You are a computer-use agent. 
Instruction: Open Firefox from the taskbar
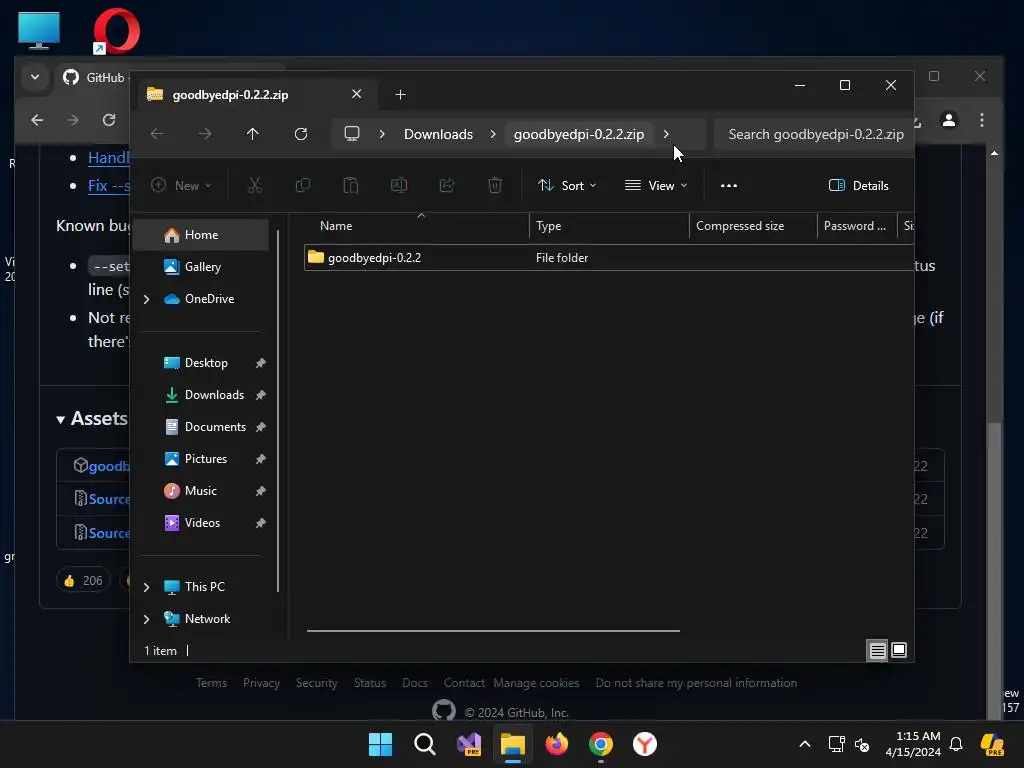pos(557,744)
